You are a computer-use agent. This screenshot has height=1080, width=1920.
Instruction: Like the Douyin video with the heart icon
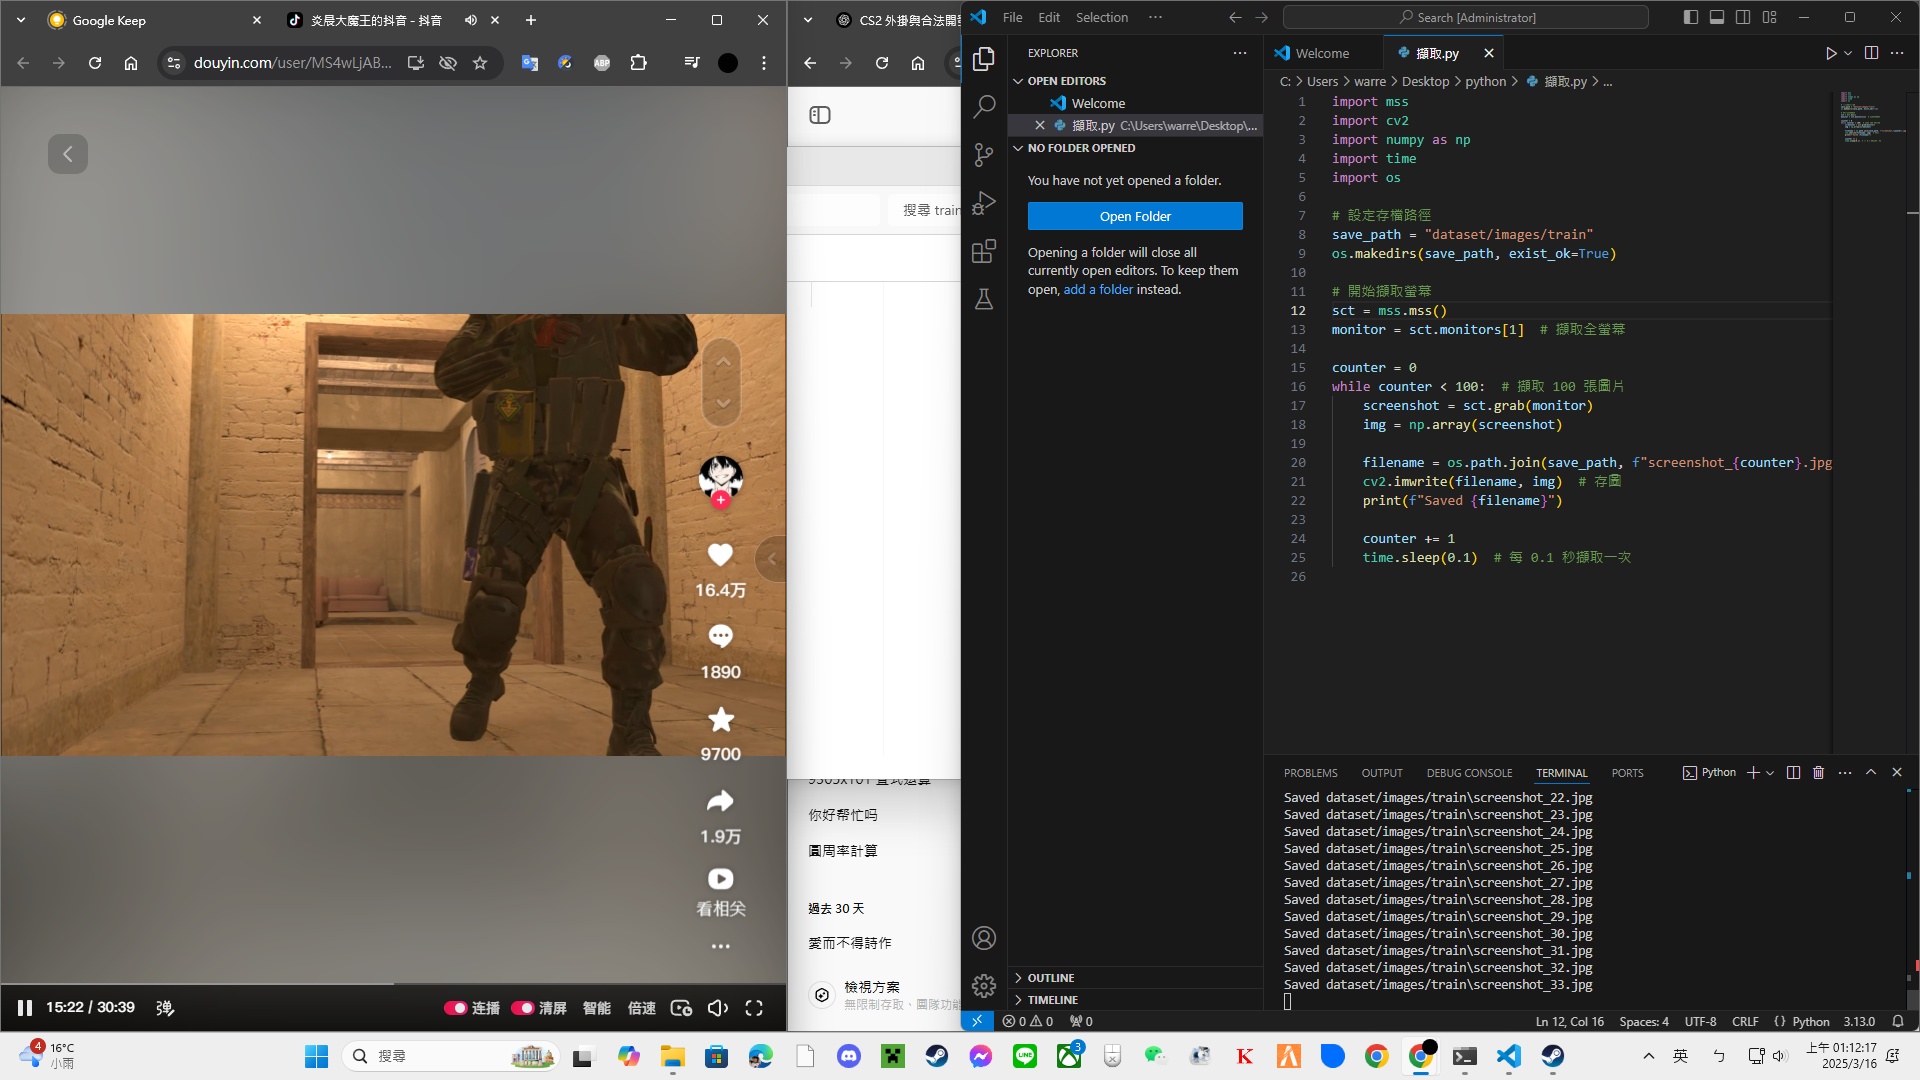point(720,554)
